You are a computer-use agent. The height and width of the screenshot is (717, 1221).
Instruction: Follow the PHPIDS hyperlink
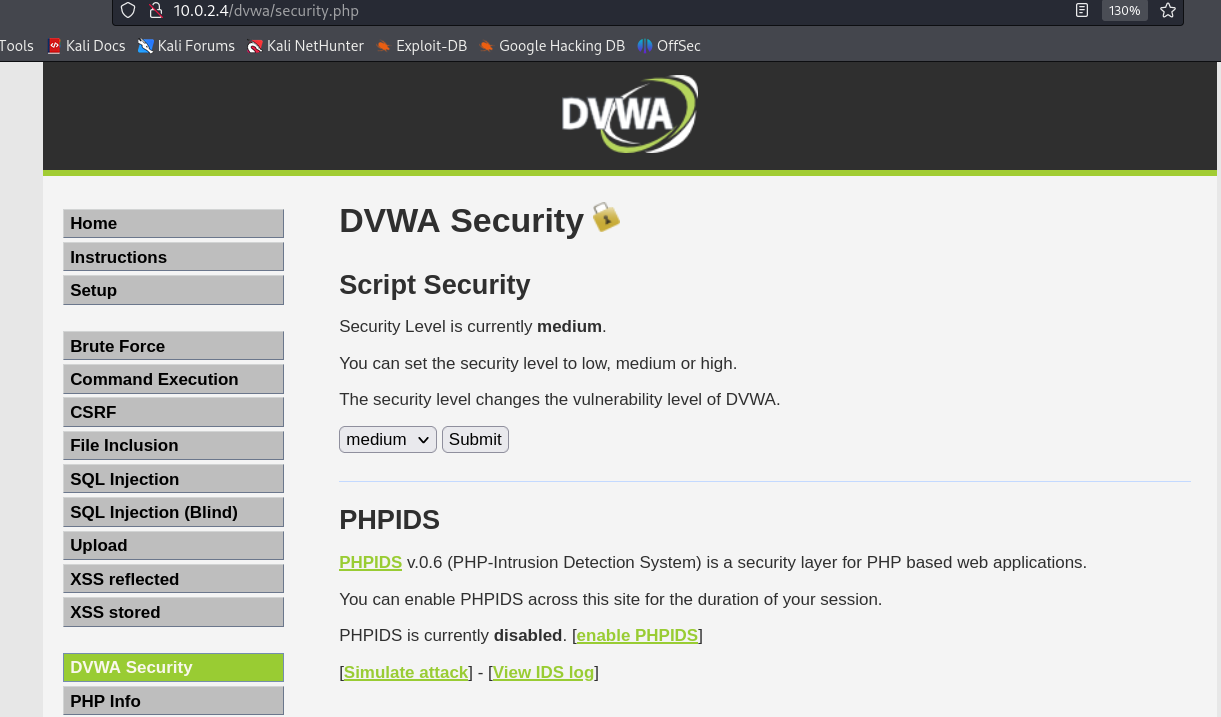pos(370,562)
